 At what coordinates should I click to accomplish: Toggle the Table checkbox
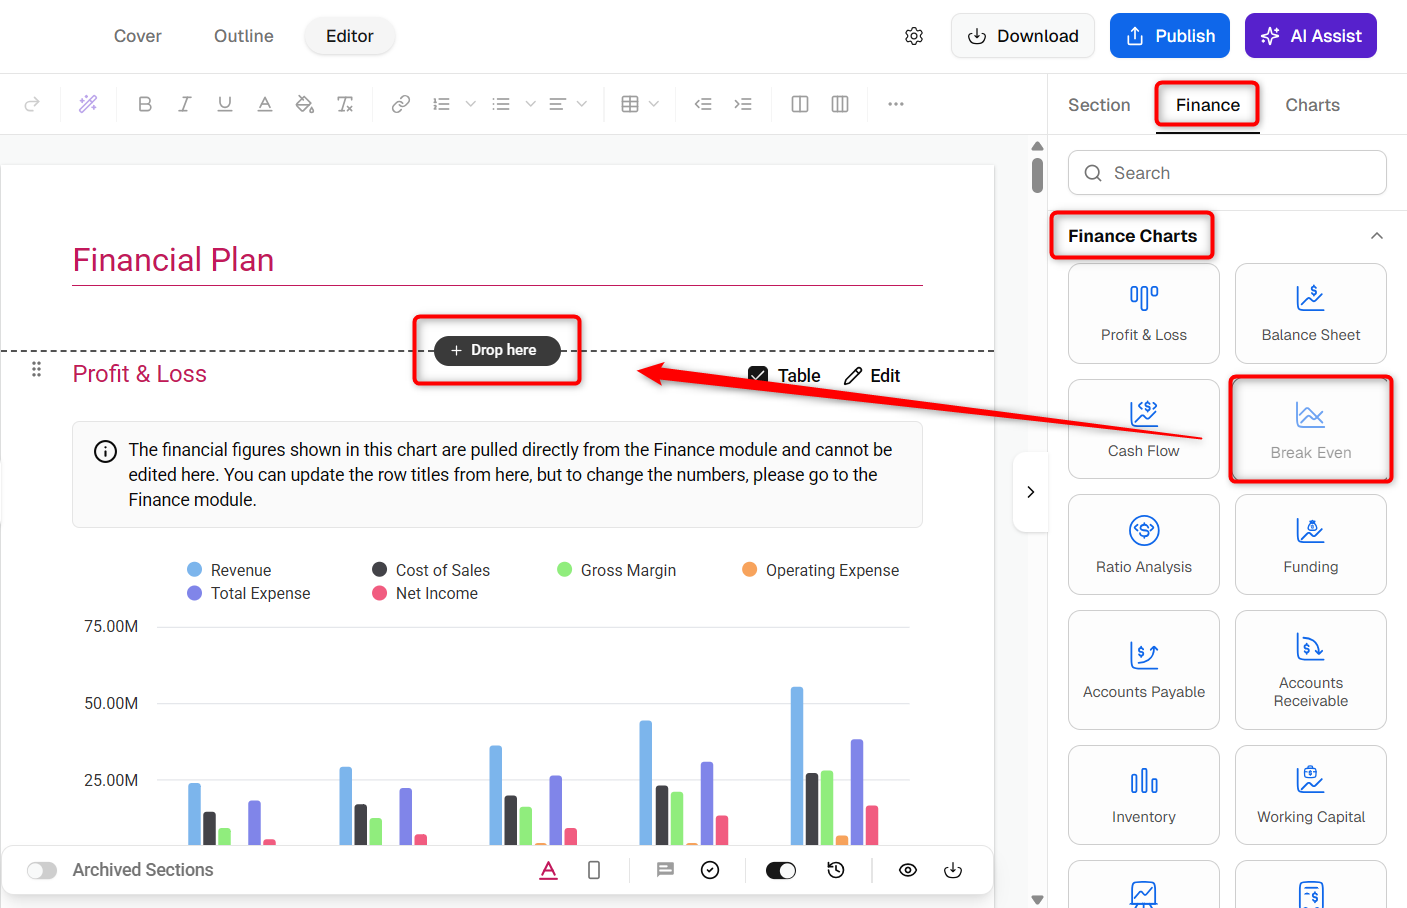758,376
